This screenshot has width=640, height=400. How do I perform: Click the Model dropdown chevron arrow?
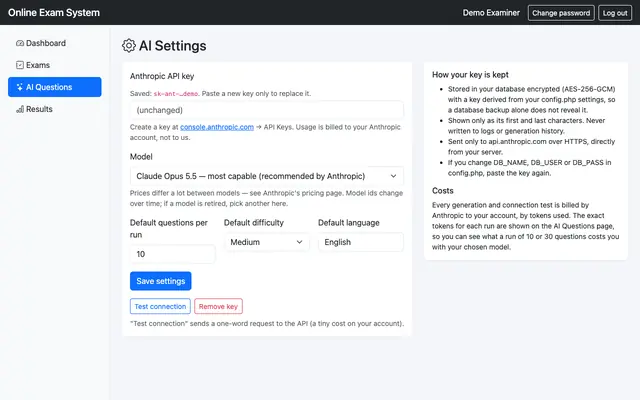(x=393, y=176)
